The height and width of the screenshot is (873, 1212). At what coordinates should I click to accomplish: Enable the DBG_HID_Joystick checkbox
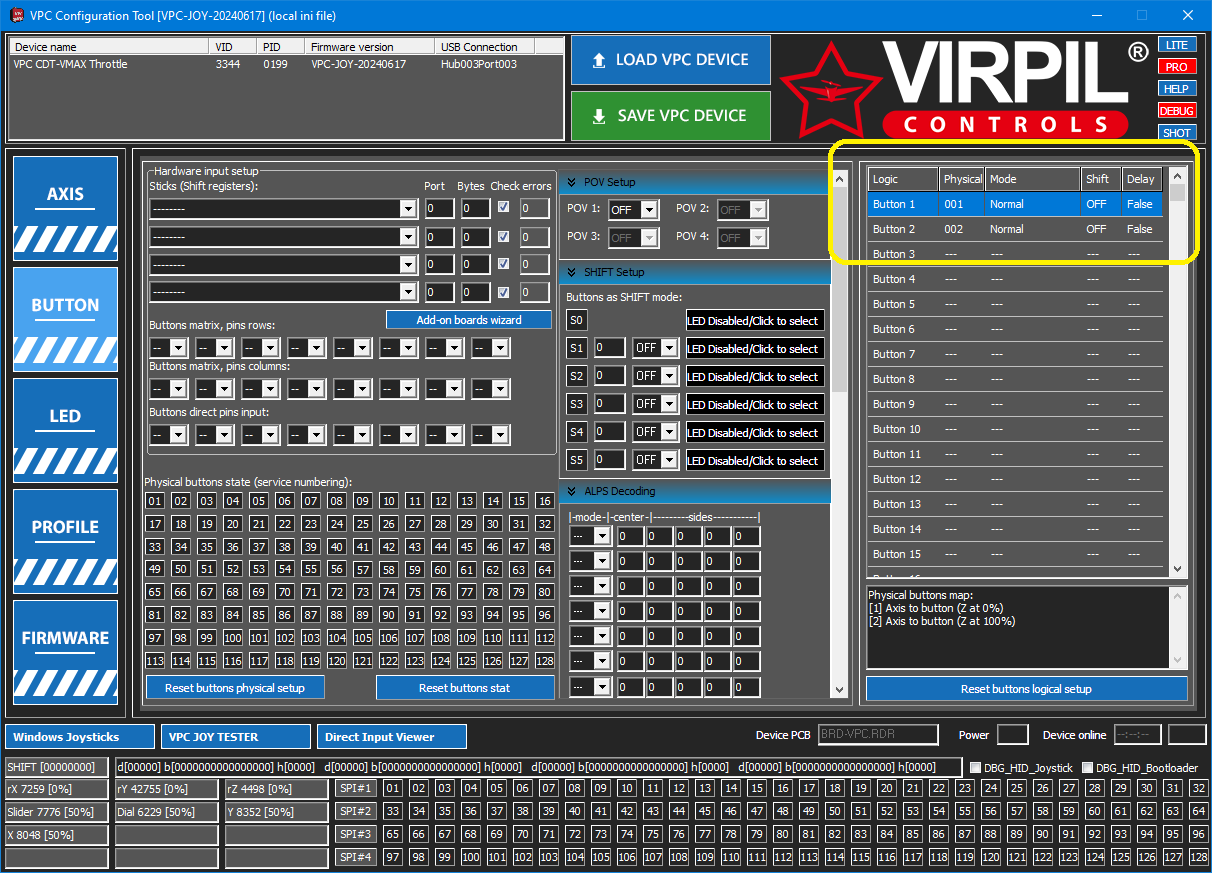click(976, 768)
